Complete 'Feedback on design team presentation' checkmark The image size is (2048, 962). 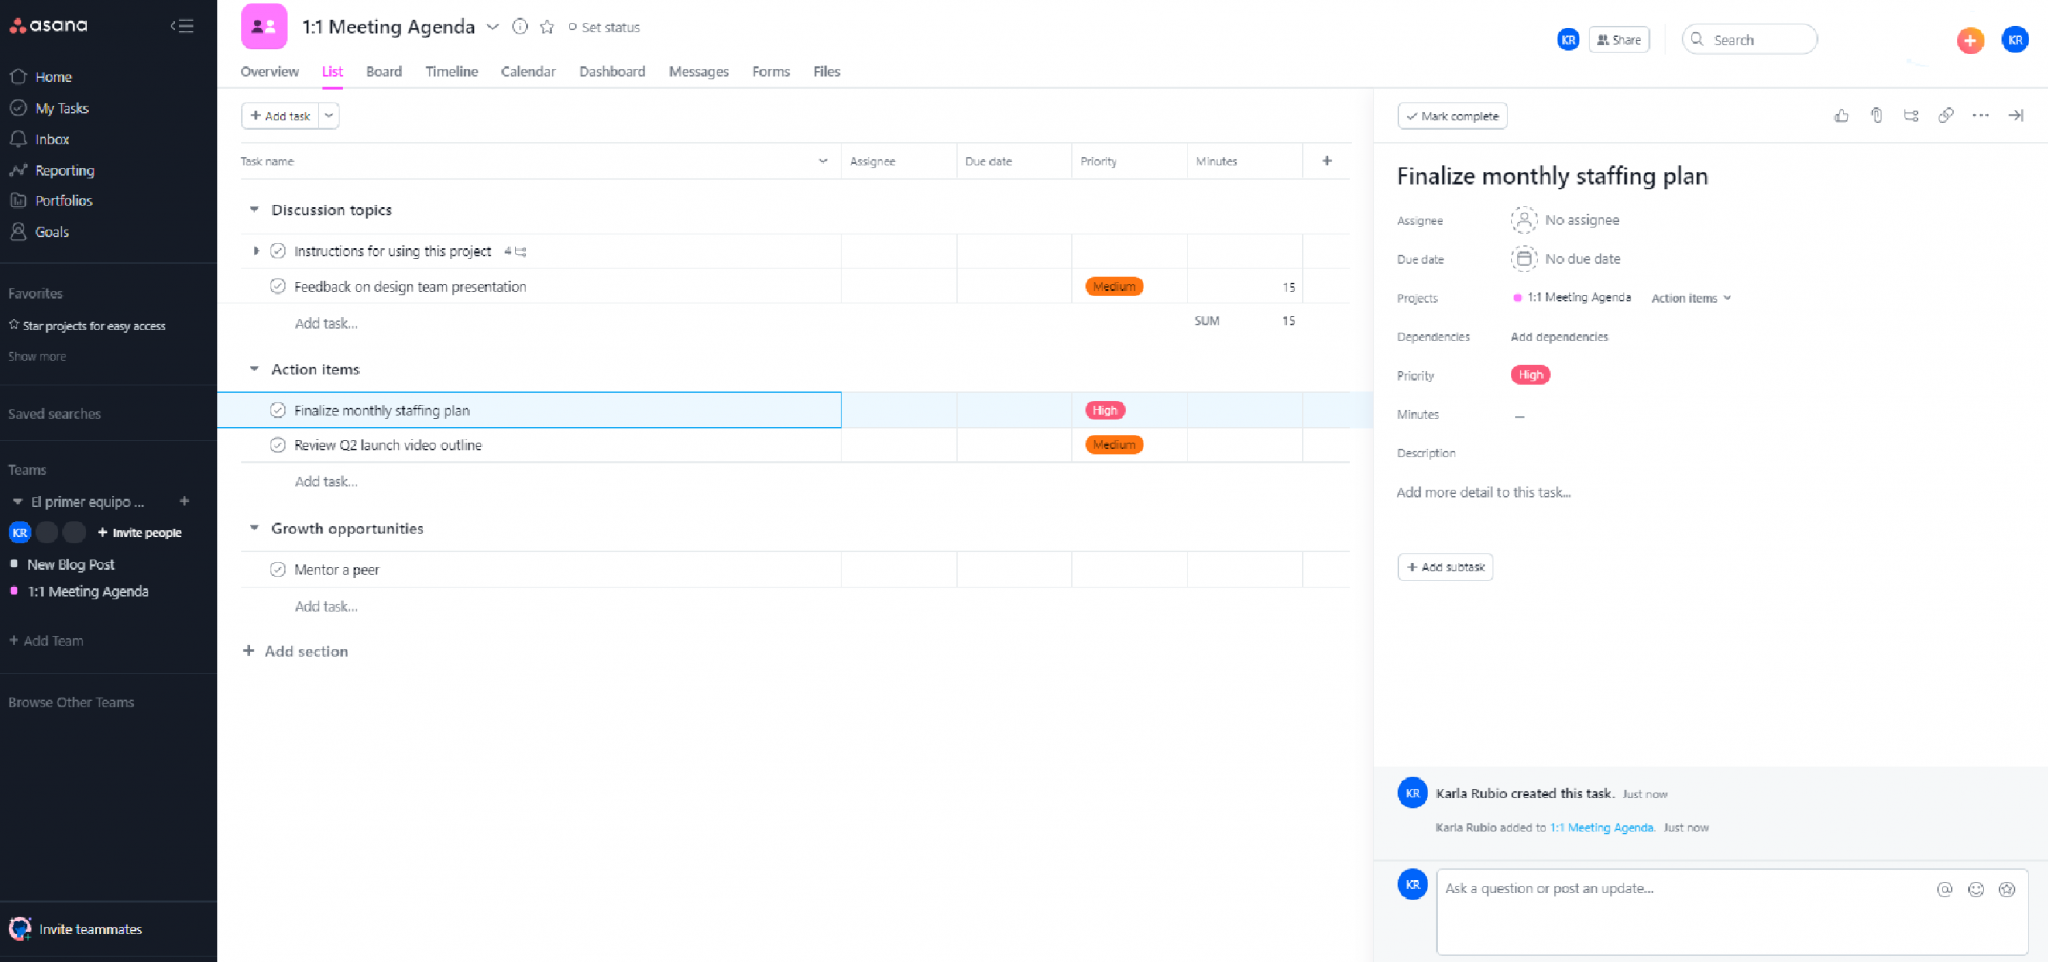[278, 287]
